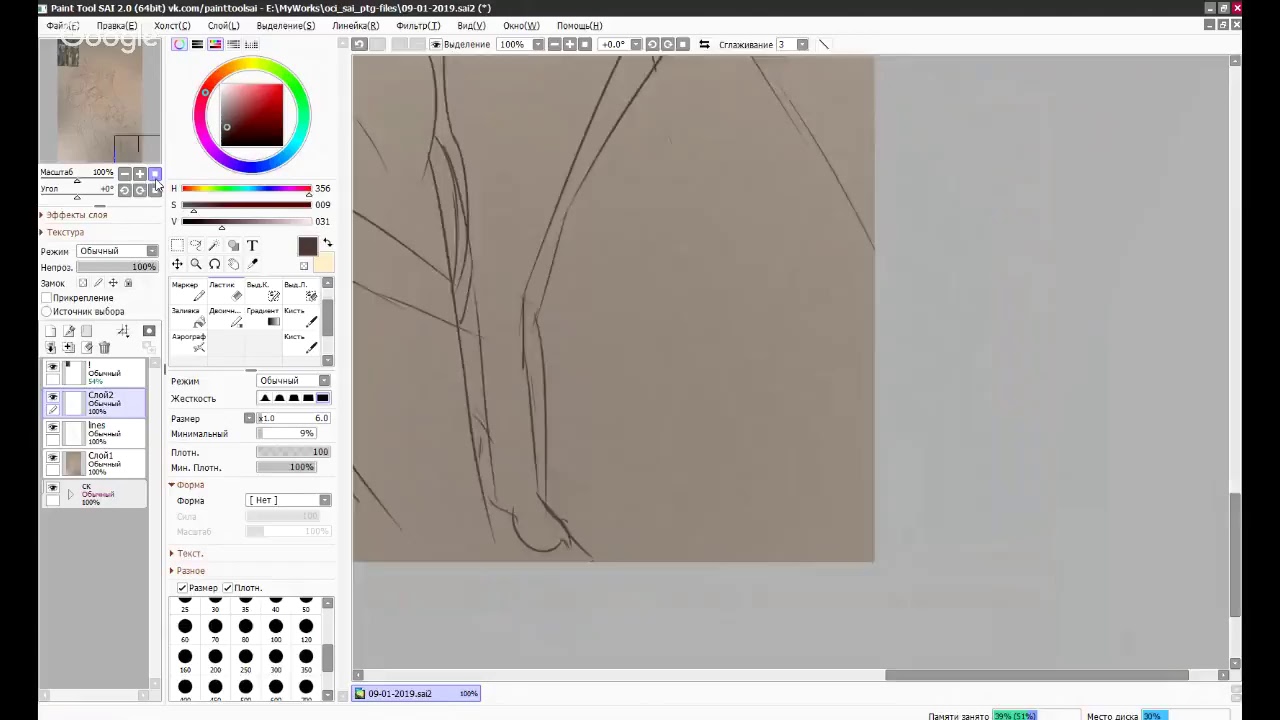Image resolution: width=1280 pixels, height=720 pixels.
Task: Select the lasso selection tool
Action: point(196,245)
